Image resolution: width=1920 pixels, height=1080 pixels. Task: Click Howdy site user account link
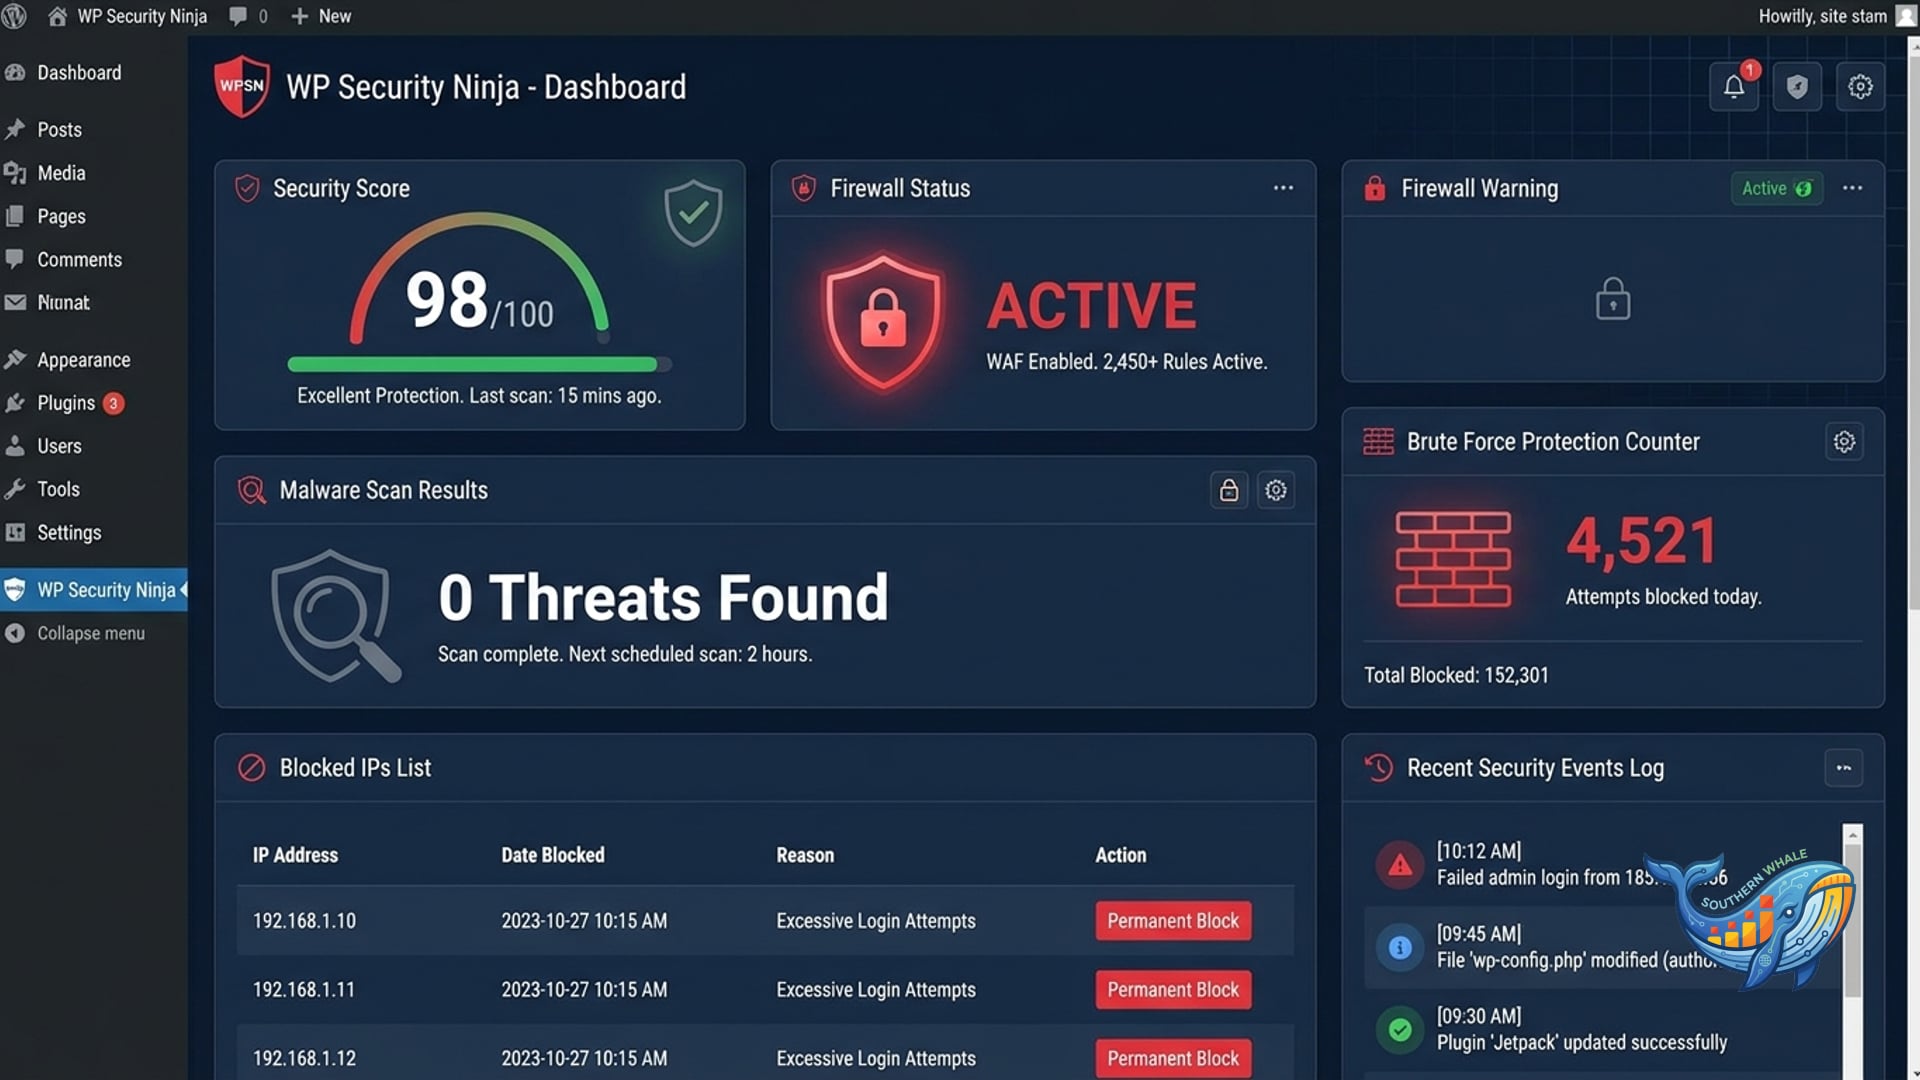point(1823,16)
